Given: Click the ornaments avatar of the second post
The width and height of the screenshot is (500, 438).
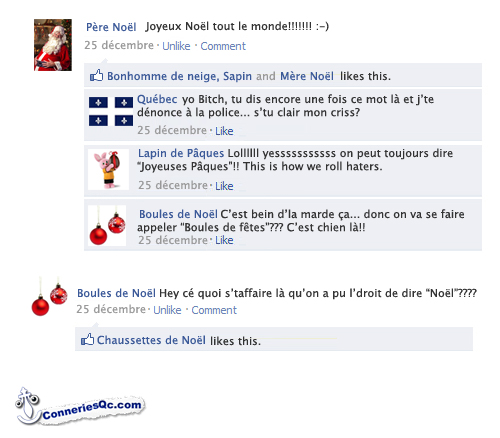Looking at the screenshot, I should click(x=49, y=296).
